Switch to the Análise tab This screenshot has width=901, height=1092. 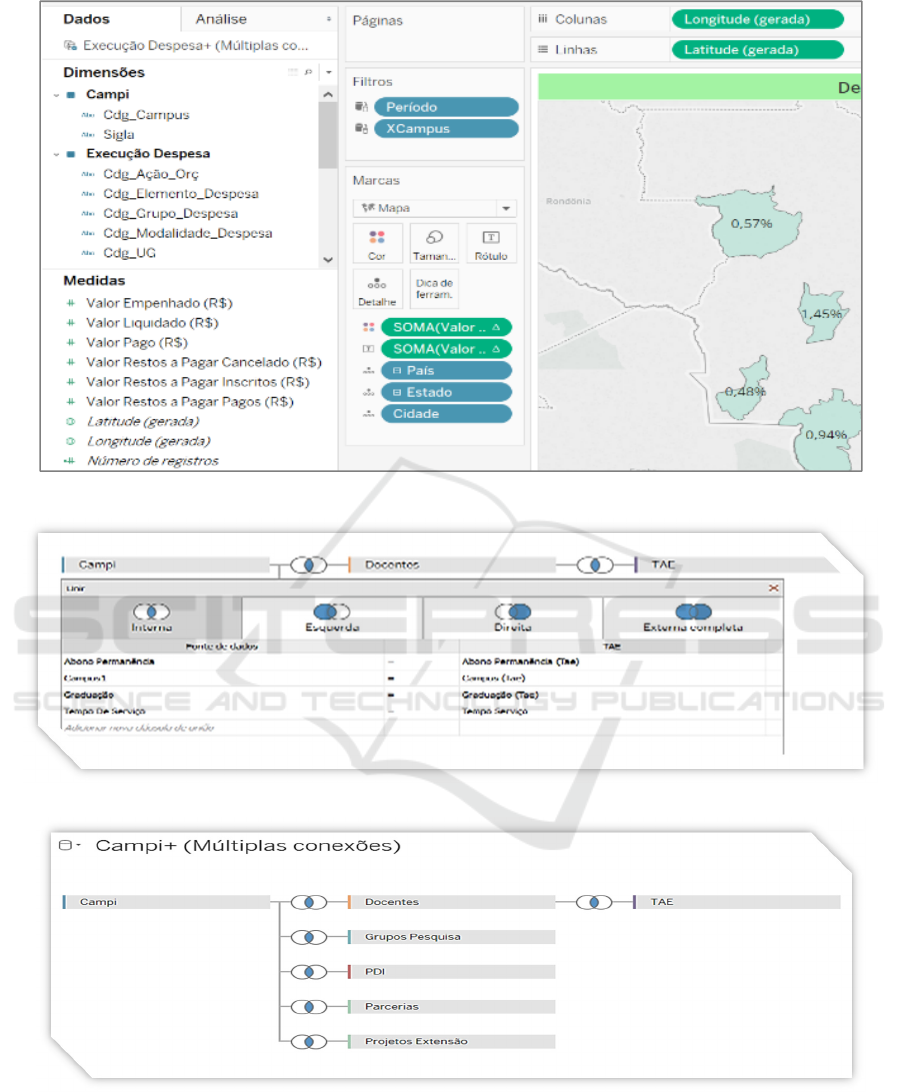(221, 19)
